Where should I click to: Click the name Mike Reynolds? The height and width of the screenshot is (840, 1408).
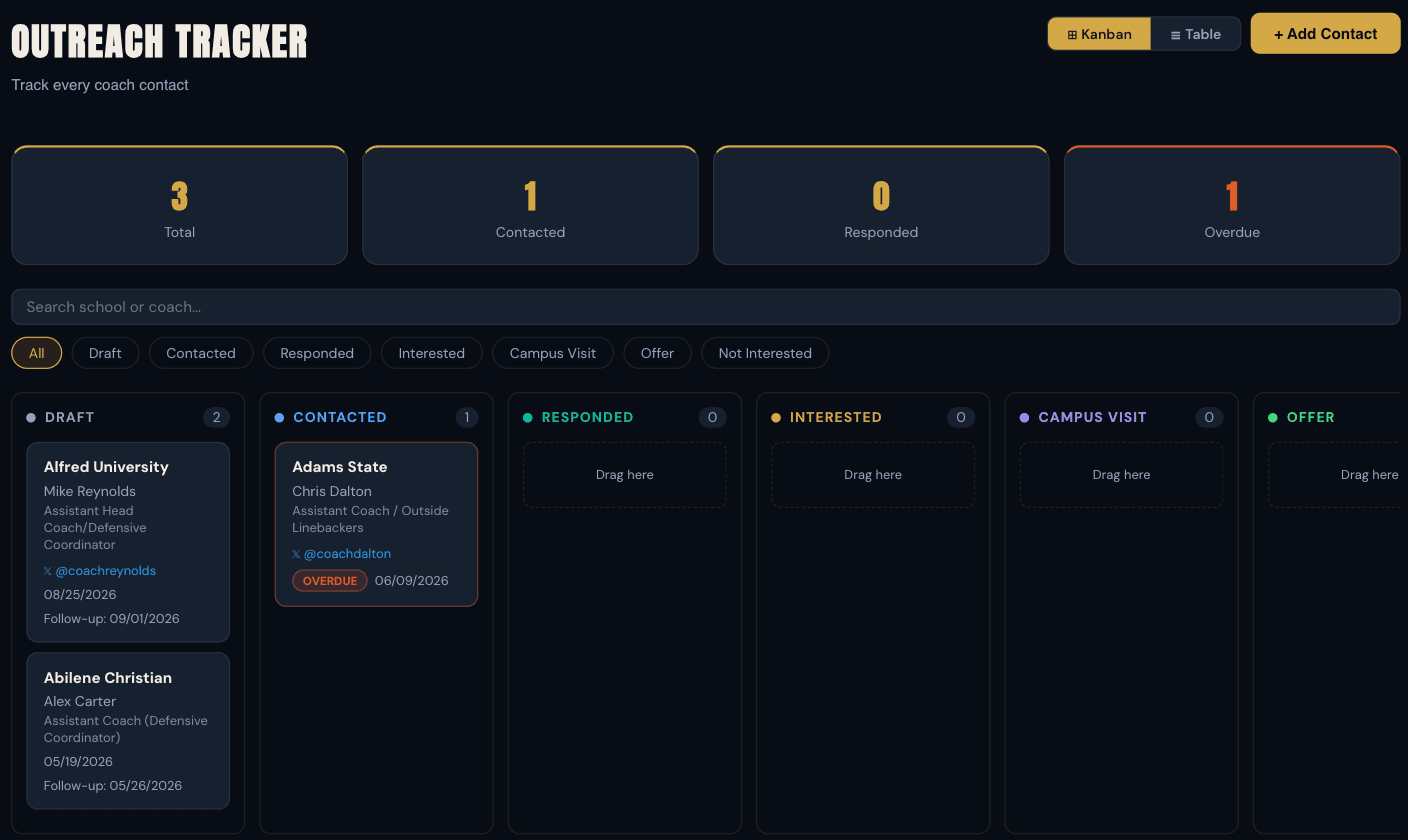pos(90,491)
